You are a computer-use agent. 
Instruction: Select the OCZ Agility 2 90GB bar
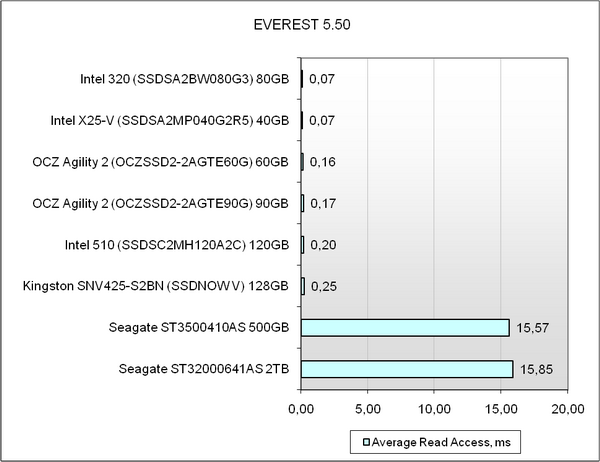tap(302, 204)
